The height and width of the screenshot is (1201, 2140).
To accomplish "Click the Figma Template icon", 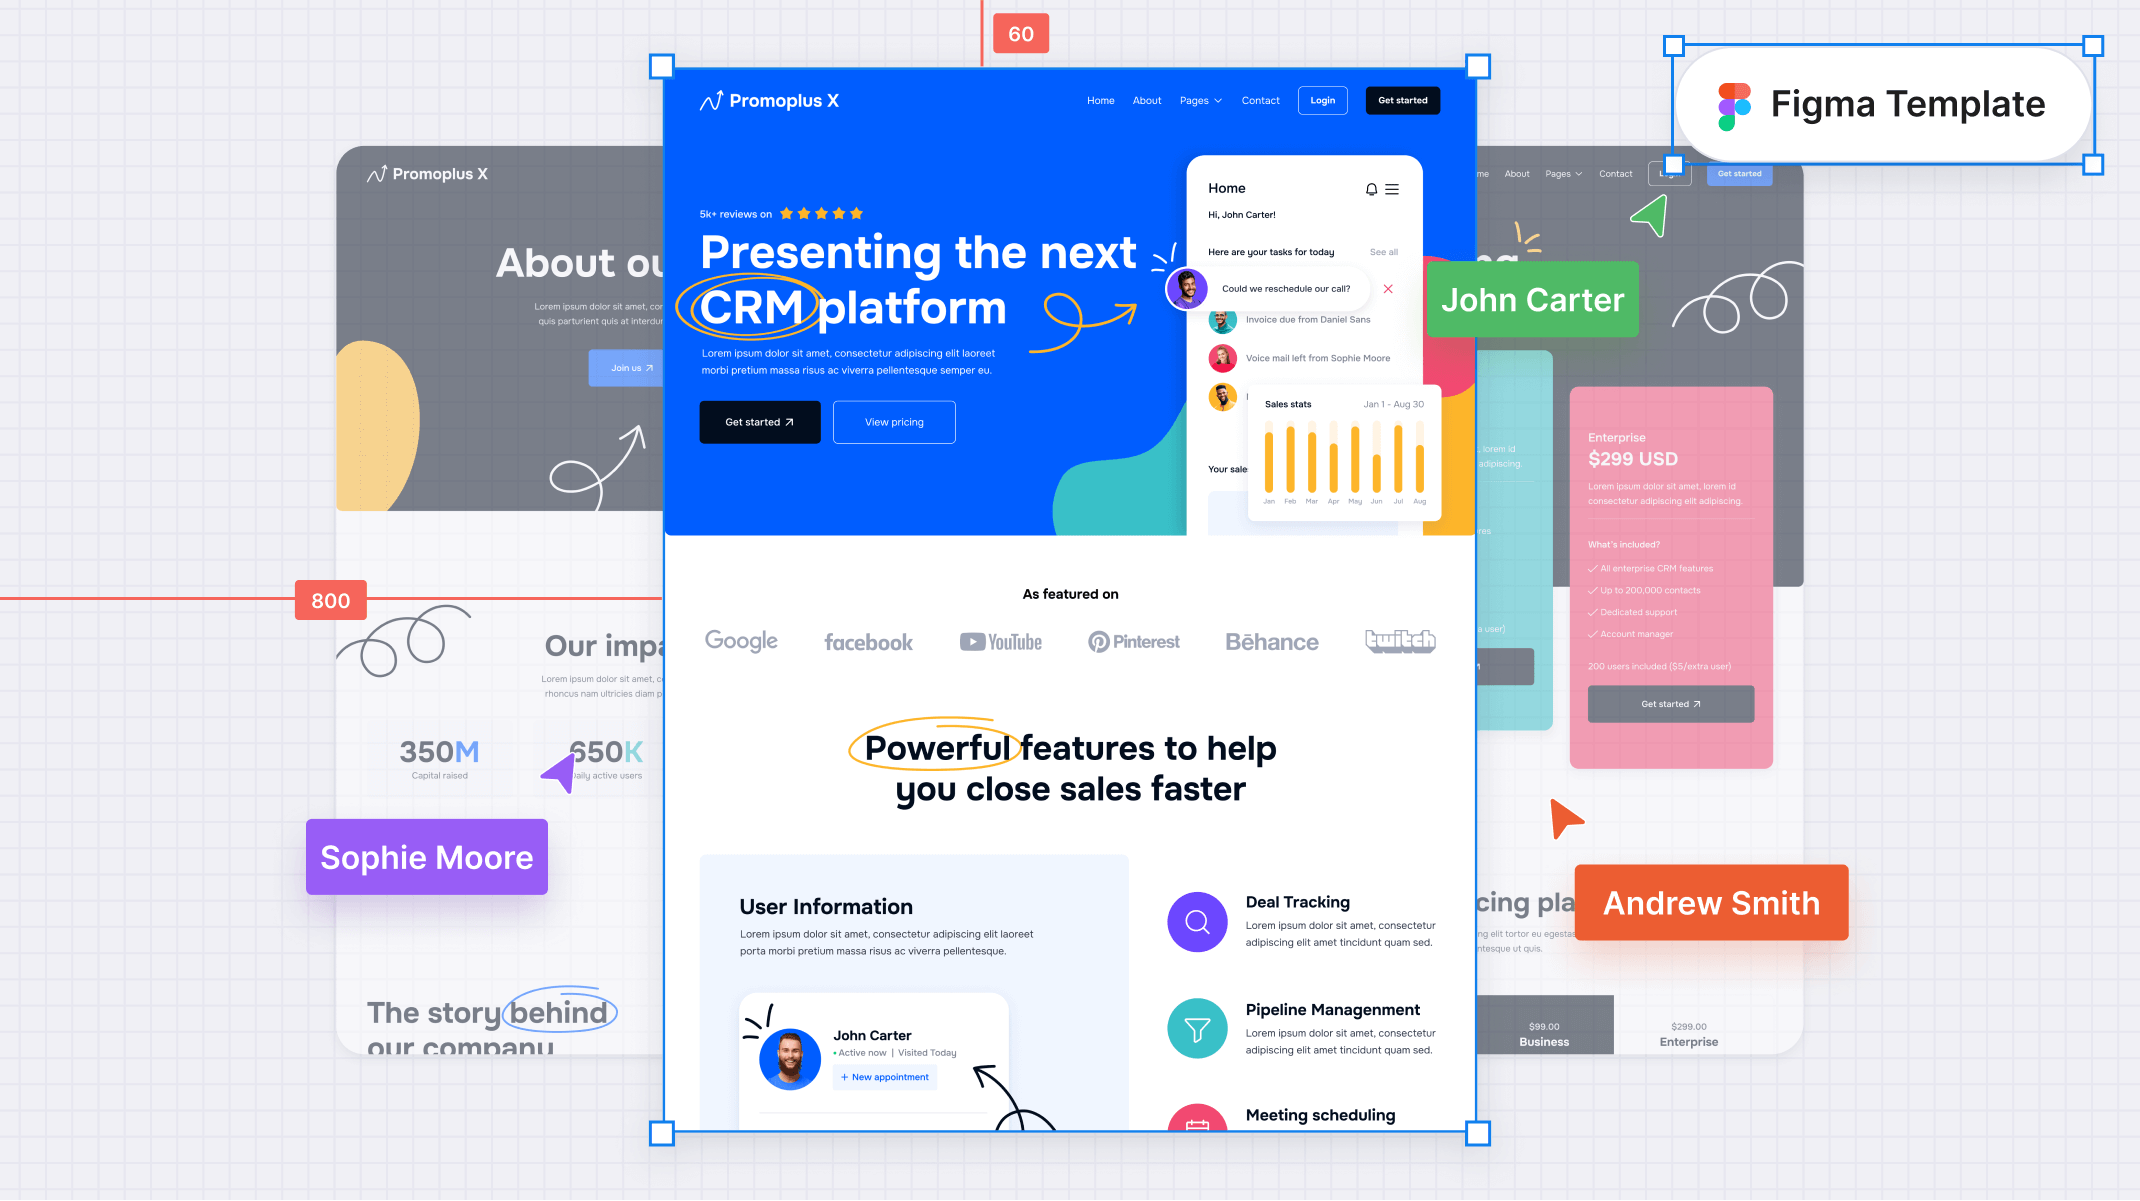I will (1734, 103).
